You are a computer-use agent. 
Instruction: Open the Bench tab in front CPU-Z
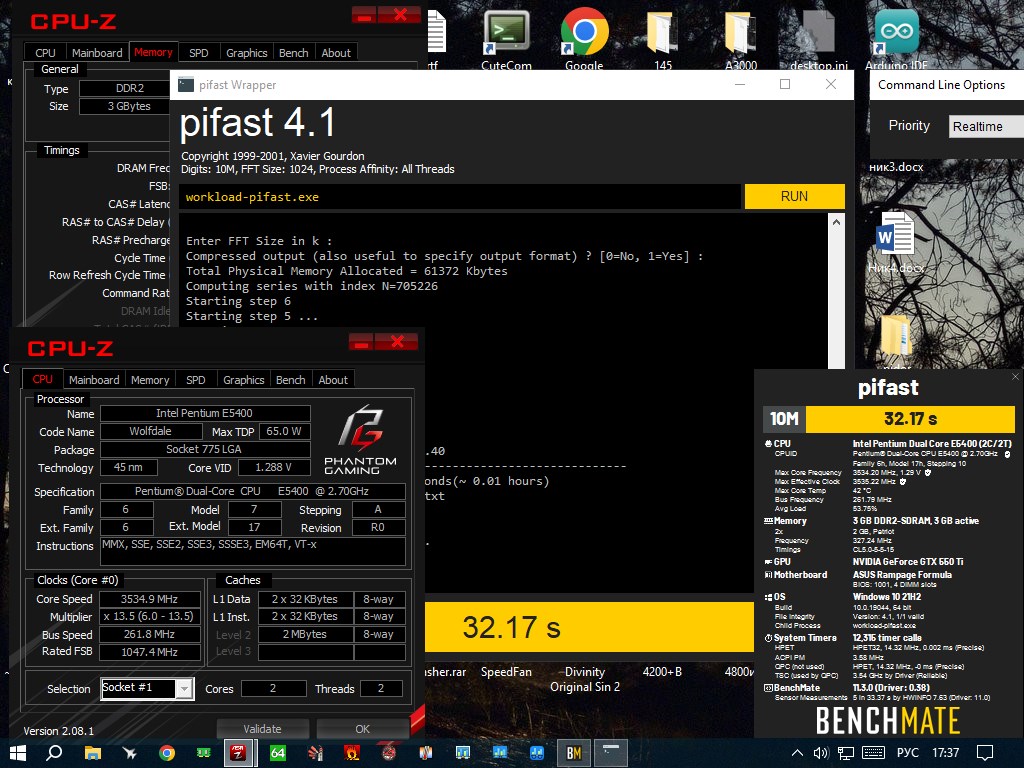tap(291, 379)
